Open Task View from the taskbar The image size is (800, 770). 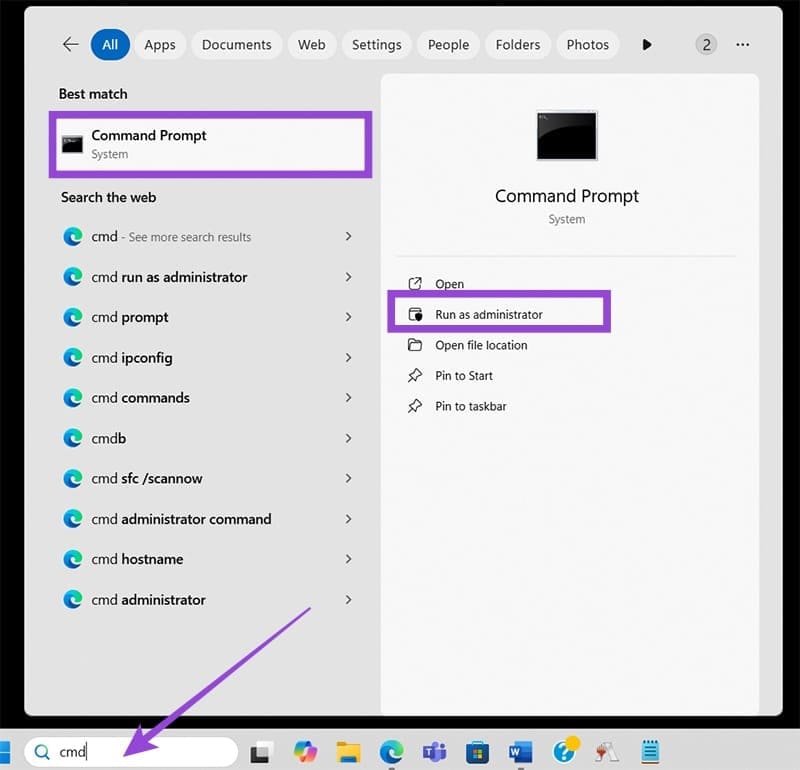260,752
